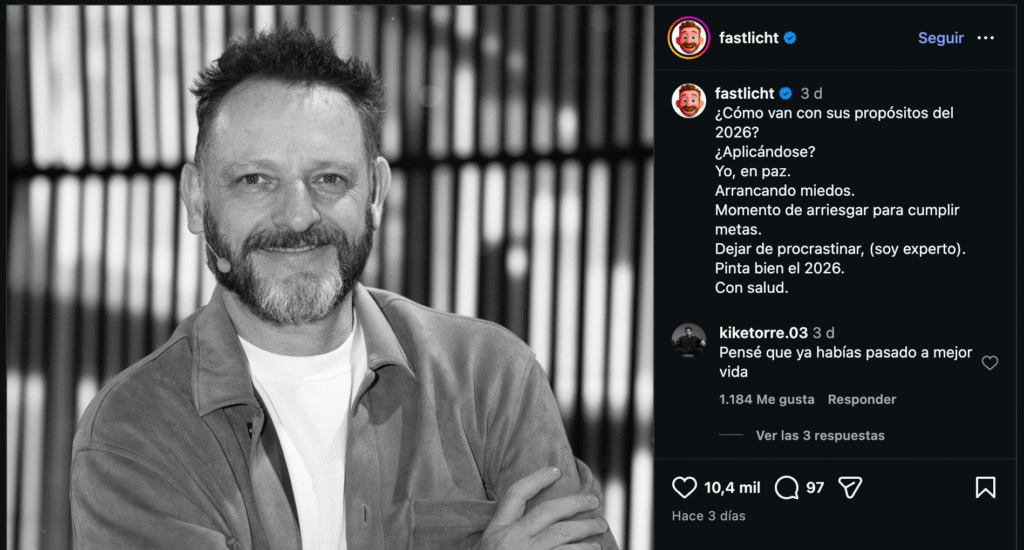Follow fastlicht with Seguir button
1024x550 pixels.
pyautogui.click(x=940, y=38)
